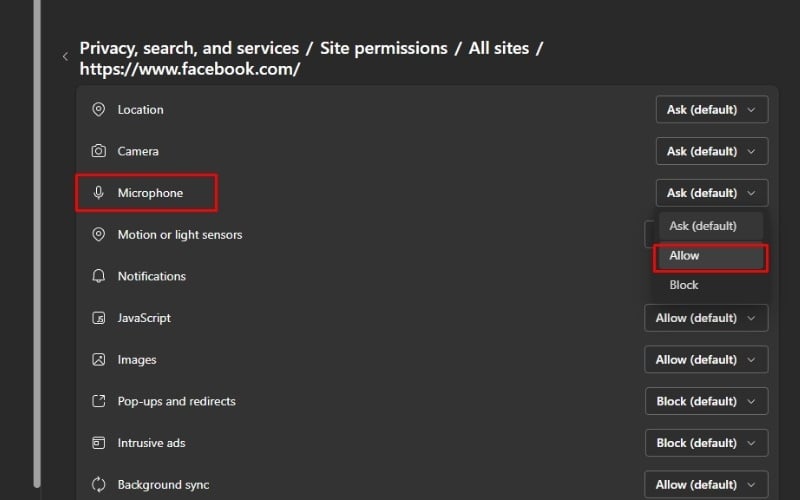The height and width of the screenshot is (500, 800).
Task: Click the Background sync icon
Action: [98, 485]
